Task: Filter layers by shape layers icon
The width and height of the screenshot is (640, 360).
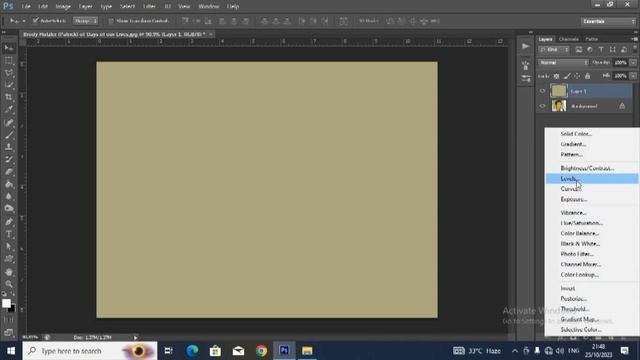Action: pyautogui.click(x=612, y=50)
